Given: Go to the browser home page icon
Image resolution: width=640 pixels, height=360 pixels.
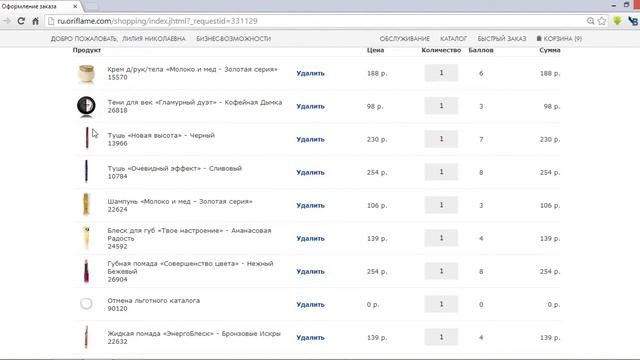Looking at the screenshot, I should point(36,21).
